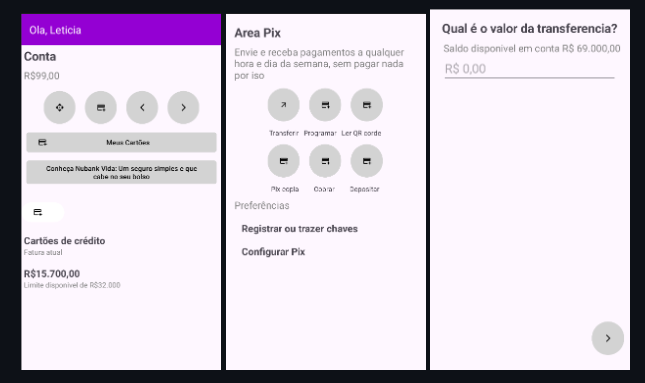The image size is (645, 383).
Task: Open Registrar ou trazer chaves
Action: click(x=299, y=229)
